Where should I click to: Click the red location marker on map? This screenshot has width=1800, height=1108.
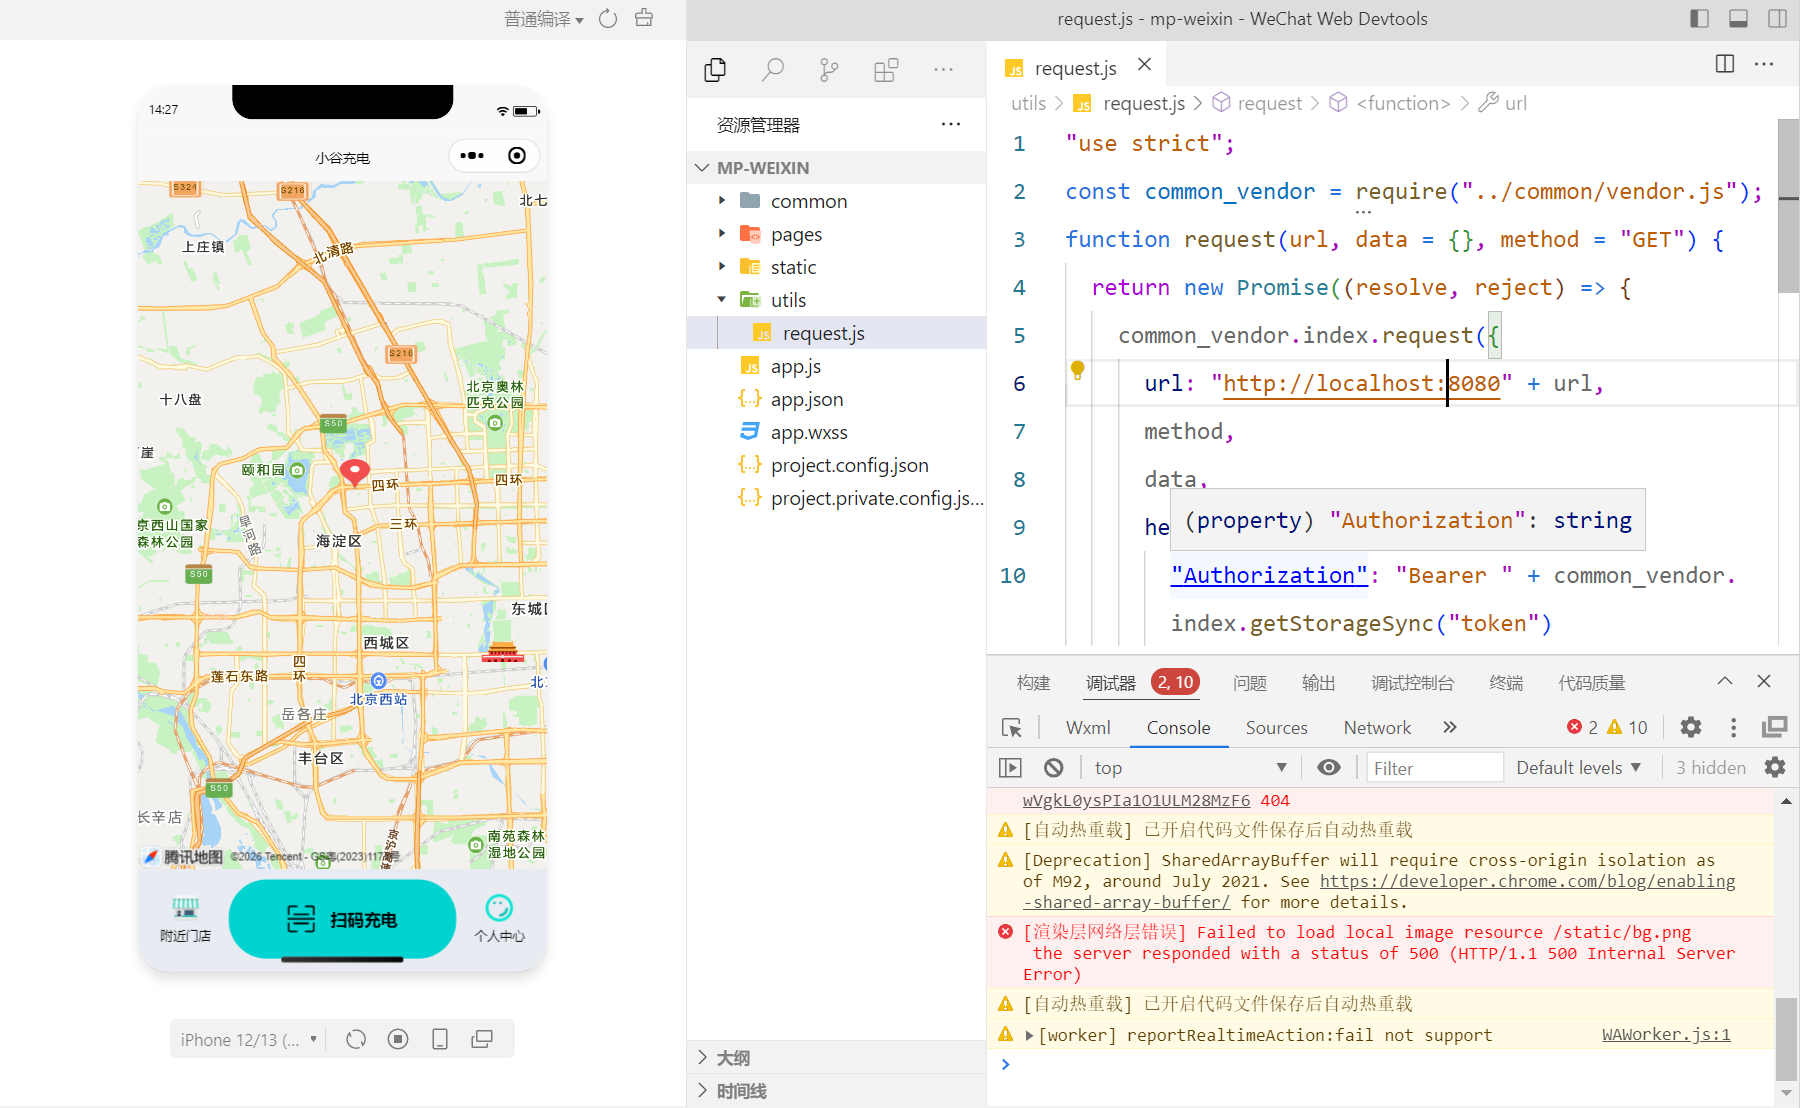(355, 473)
